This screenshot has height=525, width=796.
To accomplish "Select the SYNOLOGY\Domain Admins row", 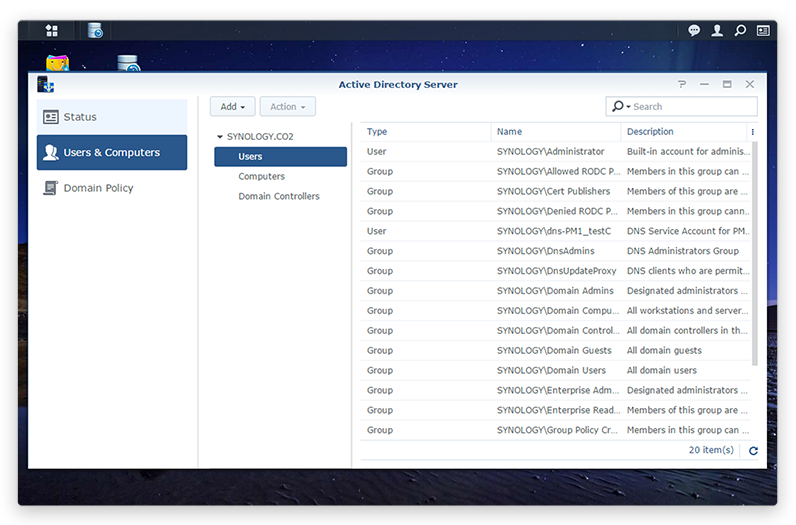I will click(x=556, y=290).
